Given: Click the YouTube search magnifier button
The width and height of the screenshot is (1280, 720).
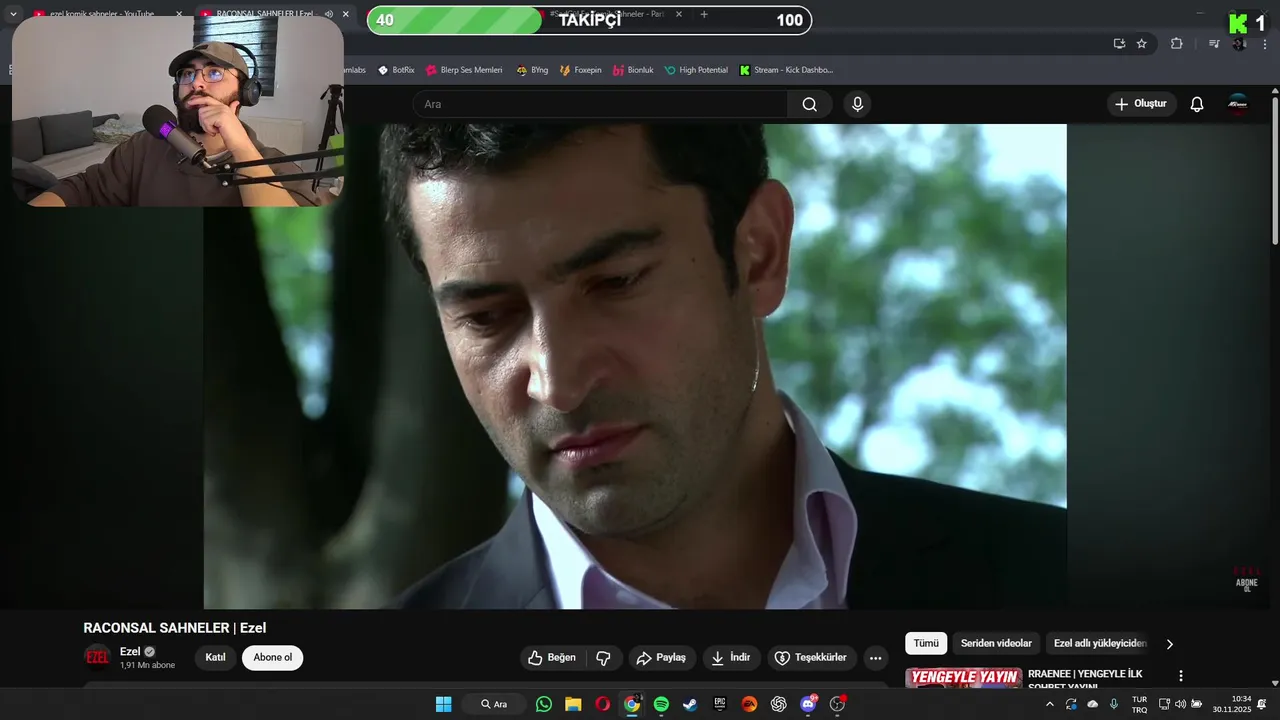Looking at the screenshot, I should point(809,104).
